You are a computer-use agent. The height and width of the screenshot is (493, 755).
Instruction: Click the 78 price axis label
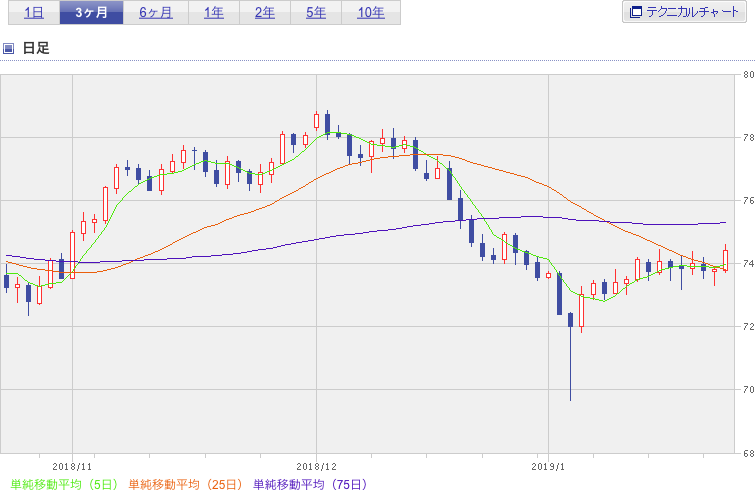pos(749,138)
